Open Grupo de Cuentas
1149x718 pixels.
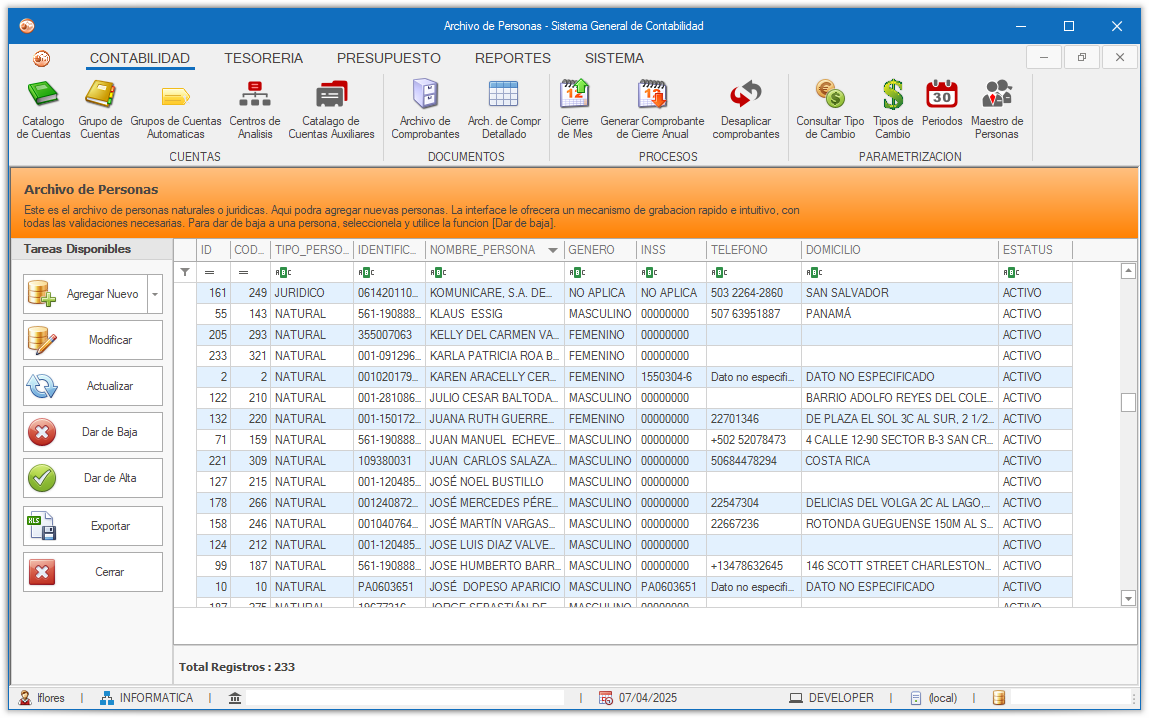point(100,110)
